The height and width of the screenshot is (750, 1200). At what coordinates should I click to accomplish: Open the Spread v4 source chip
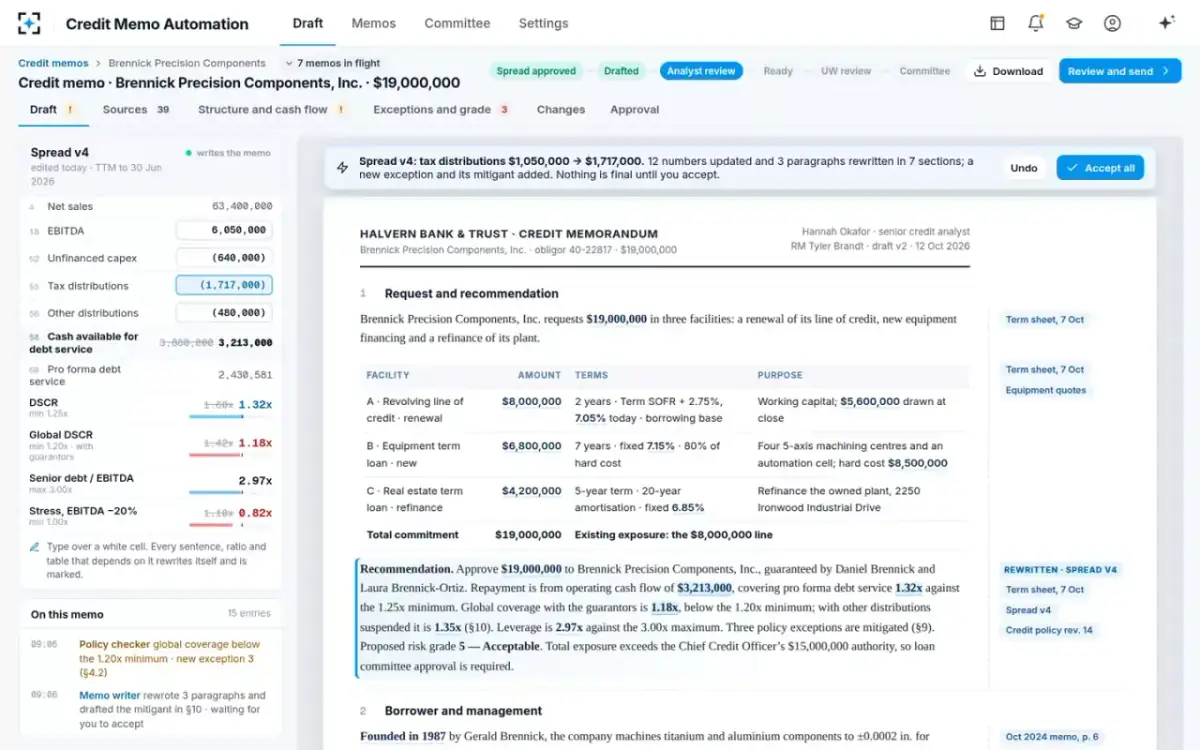point(1028,610)
